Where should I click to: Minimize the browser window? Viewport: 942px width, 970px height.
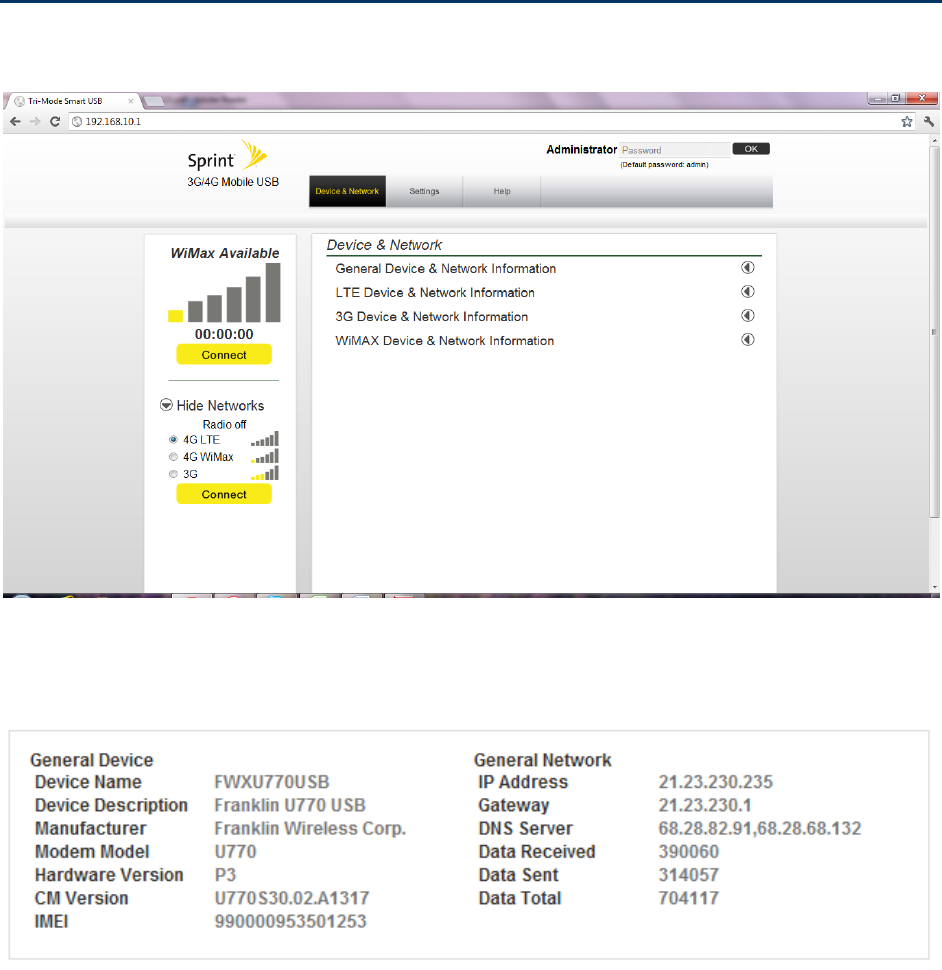[878, 98]
